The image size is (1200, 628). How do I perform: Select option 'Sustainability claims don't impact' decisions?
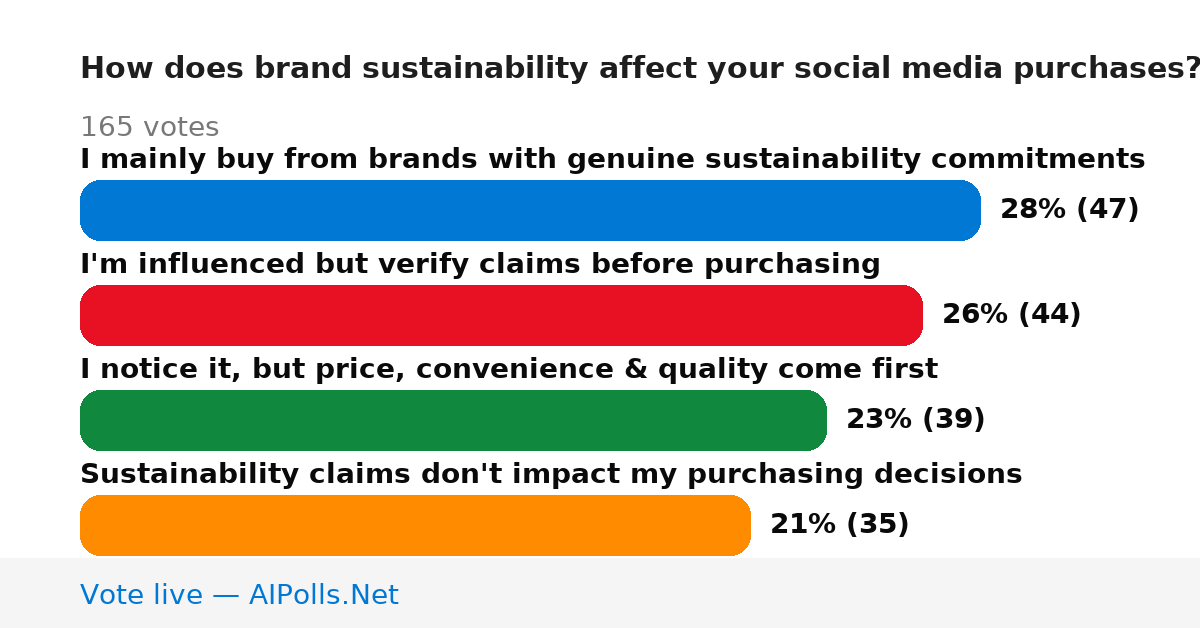click(551, 474)
